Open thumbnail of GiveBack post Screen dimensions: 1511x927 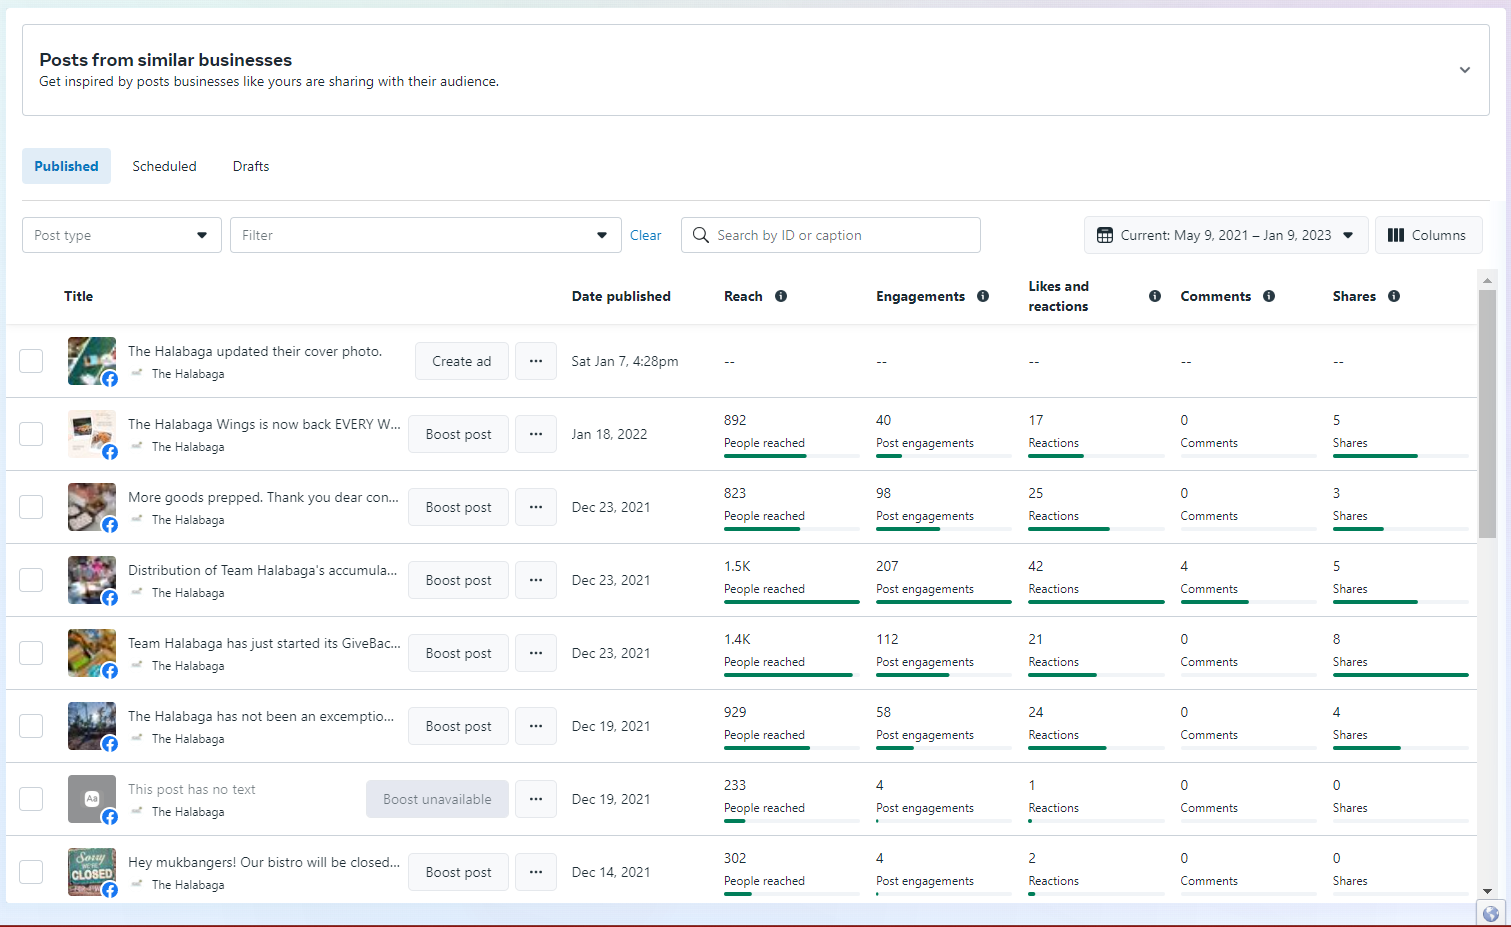tap(92, 653)
